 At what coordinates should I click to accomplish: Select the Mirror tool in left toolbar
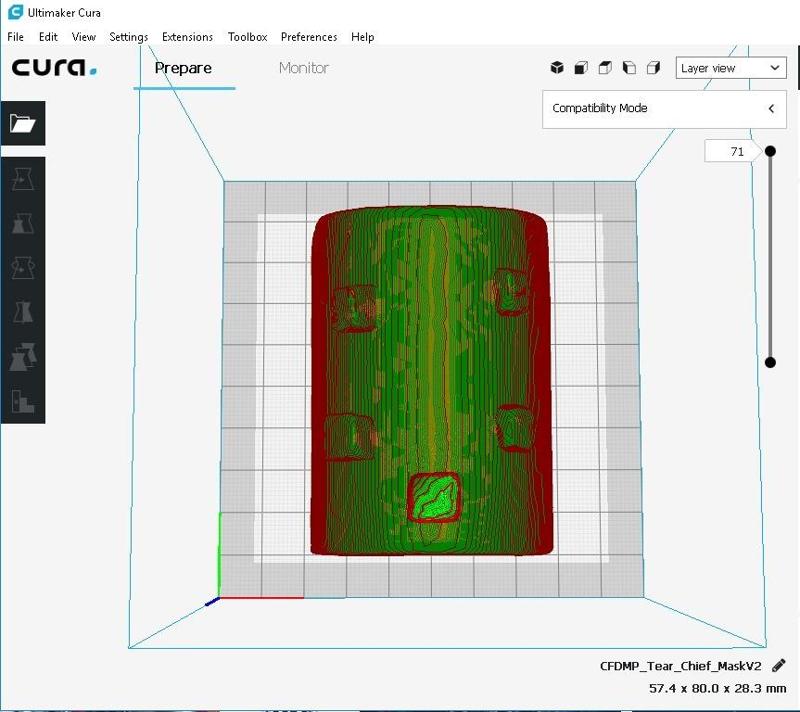pyautogui.click(x=22, y=312)
